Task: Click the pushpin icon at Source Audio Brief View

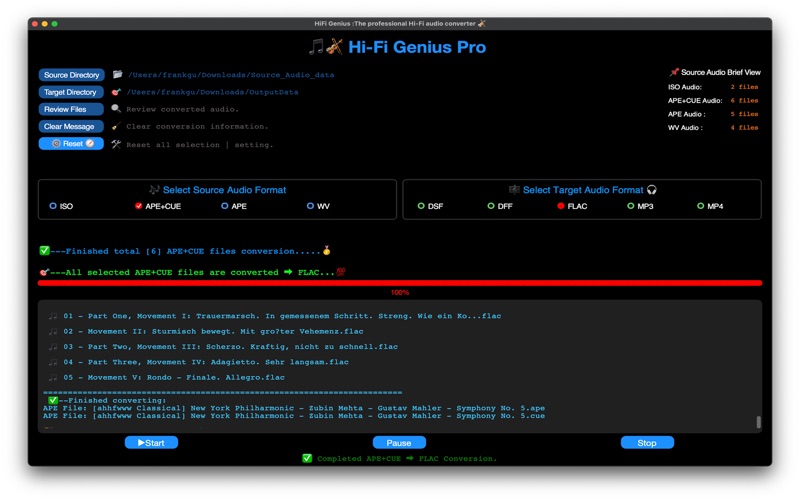Action: point(674,72)
